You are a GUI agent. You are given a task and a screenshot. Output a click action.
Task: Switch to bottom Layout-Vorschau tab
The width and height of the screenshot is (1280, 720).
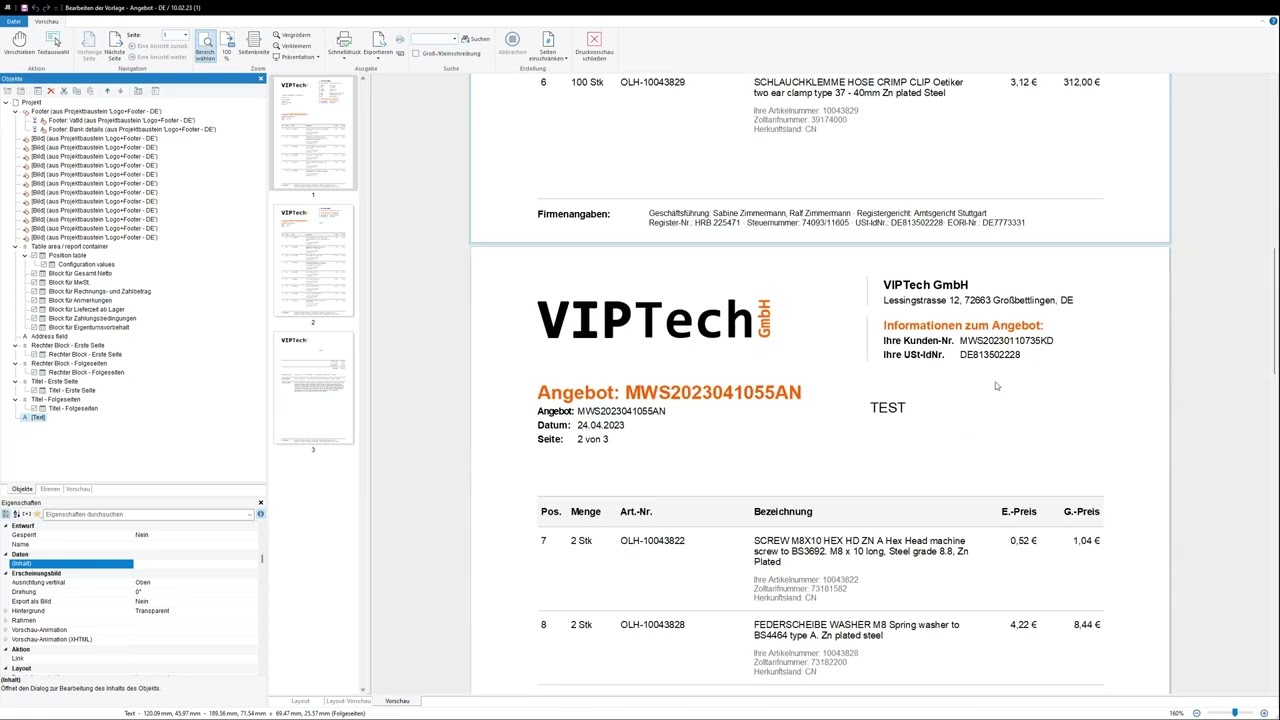point(349,701)
